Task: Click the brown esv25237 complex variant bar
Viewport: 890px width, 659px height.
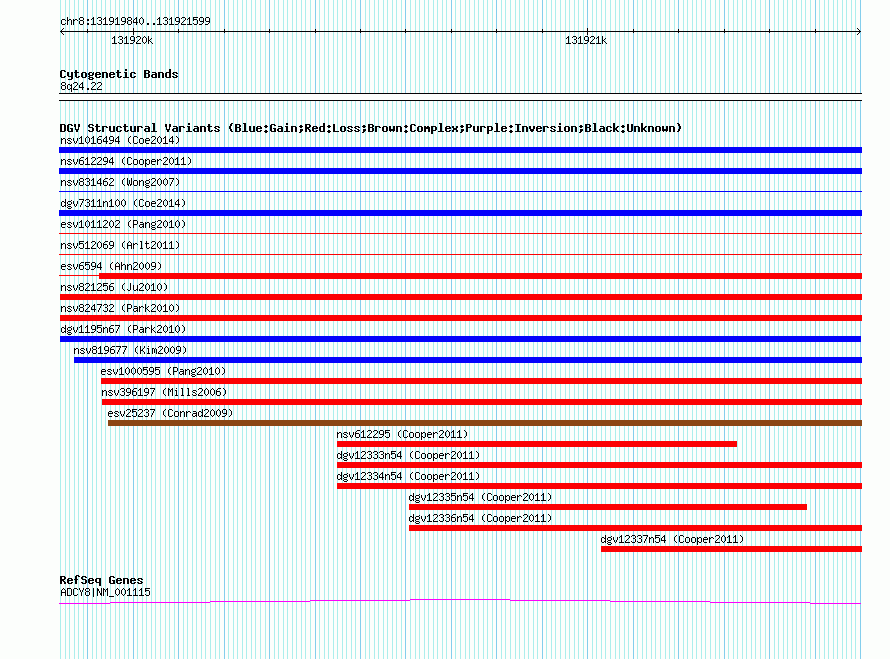Action: click(x=485, y=423)
